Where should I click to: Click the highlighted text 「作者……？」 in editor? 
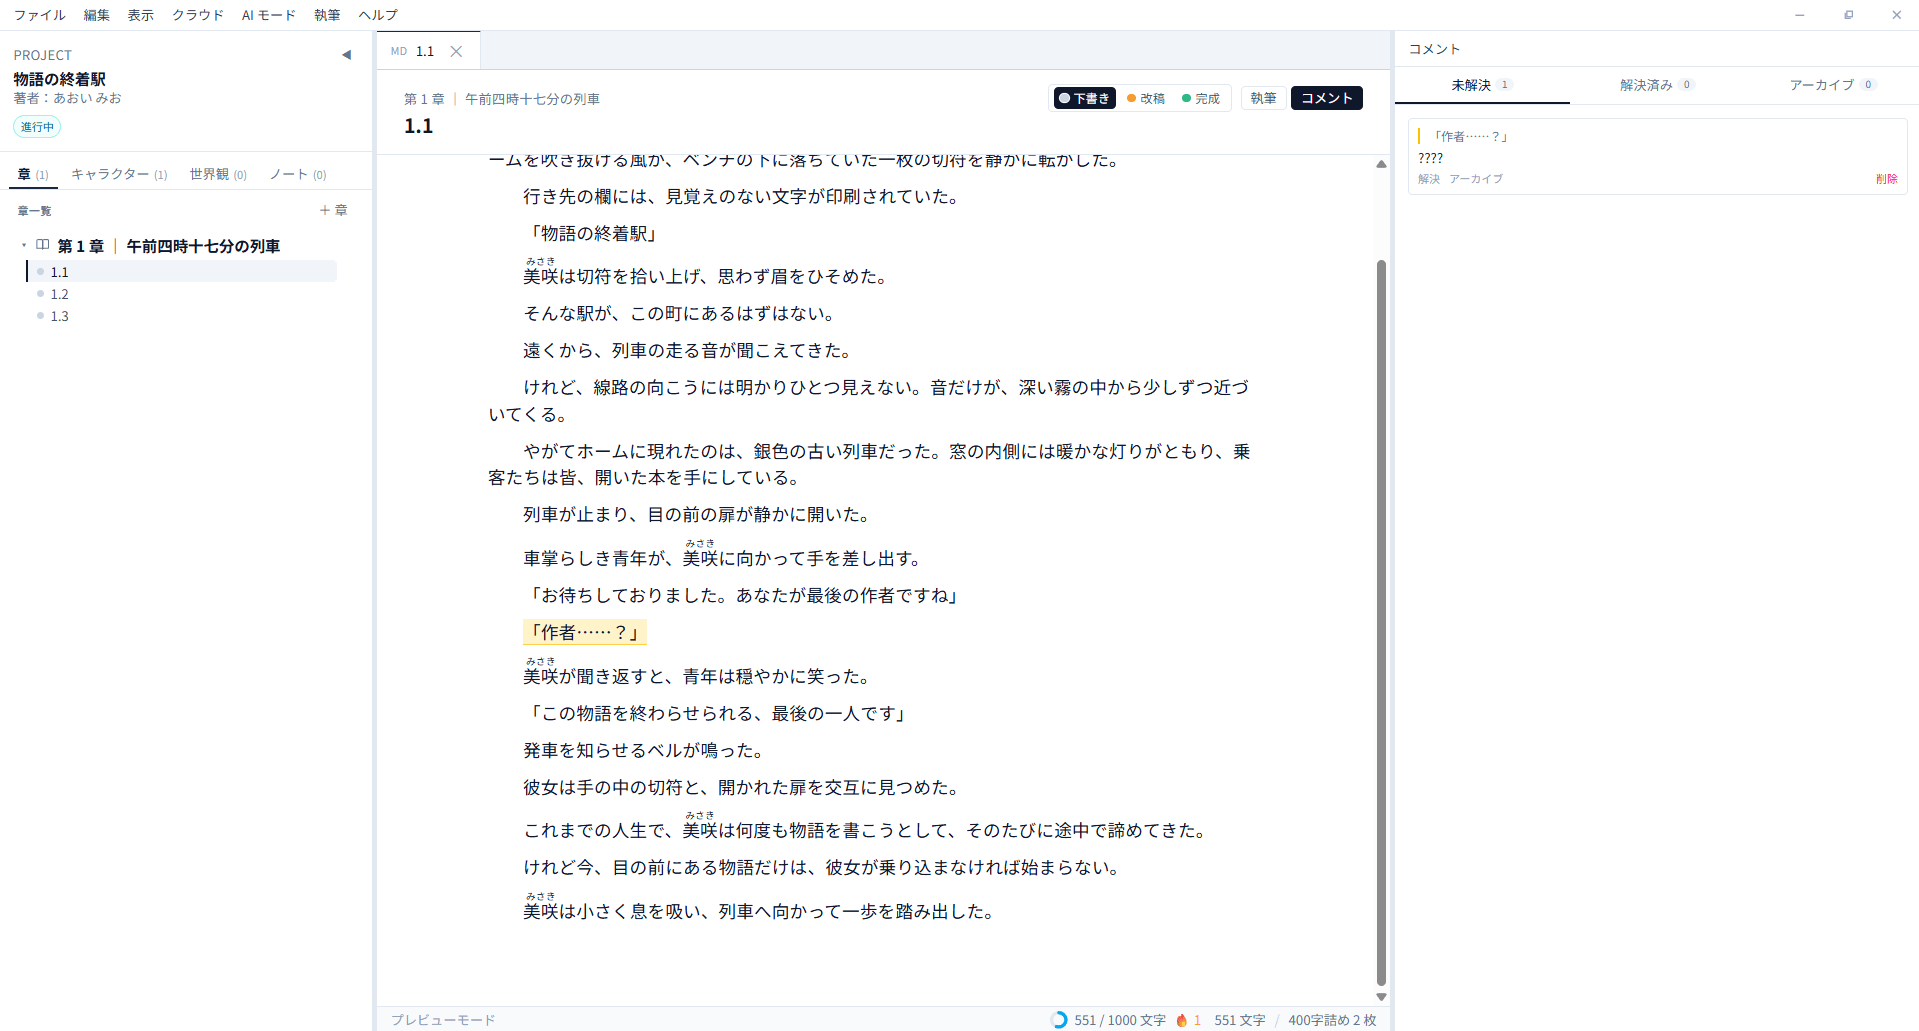[x=585, y=632]
